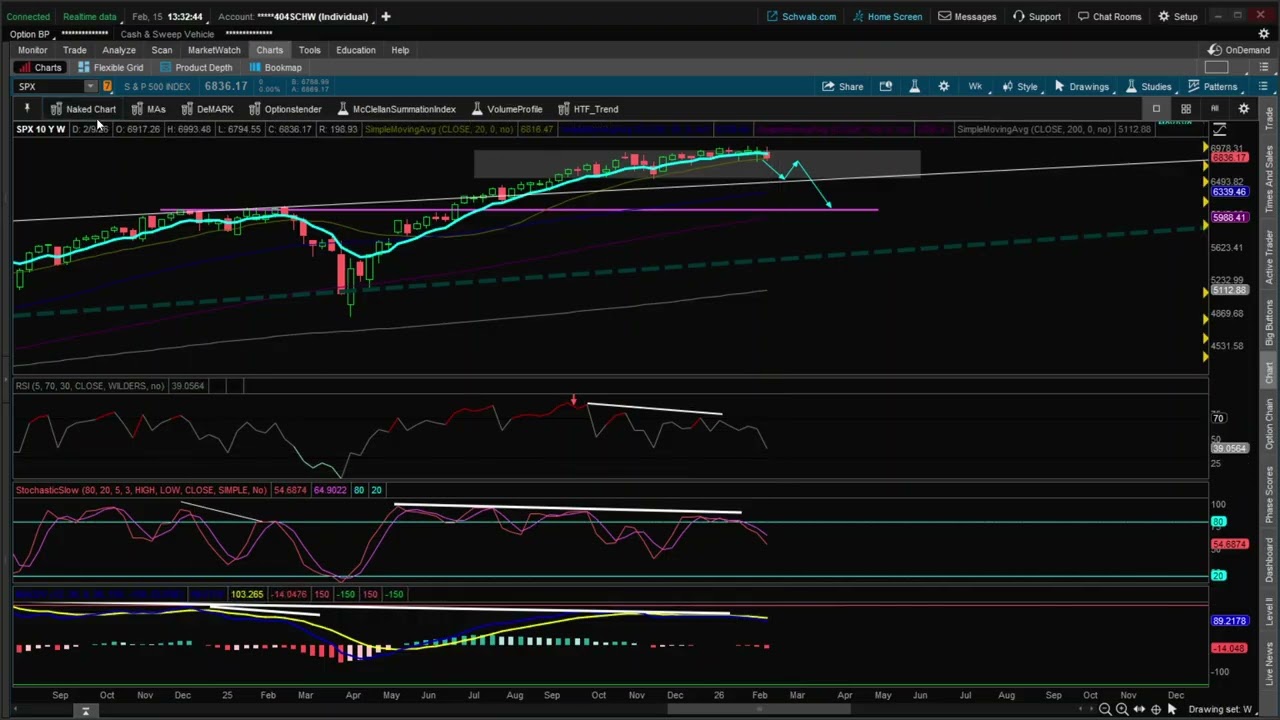1280x720 pixels.
Task: Zoom out on the chart
Action: (x=1105, y=709)
